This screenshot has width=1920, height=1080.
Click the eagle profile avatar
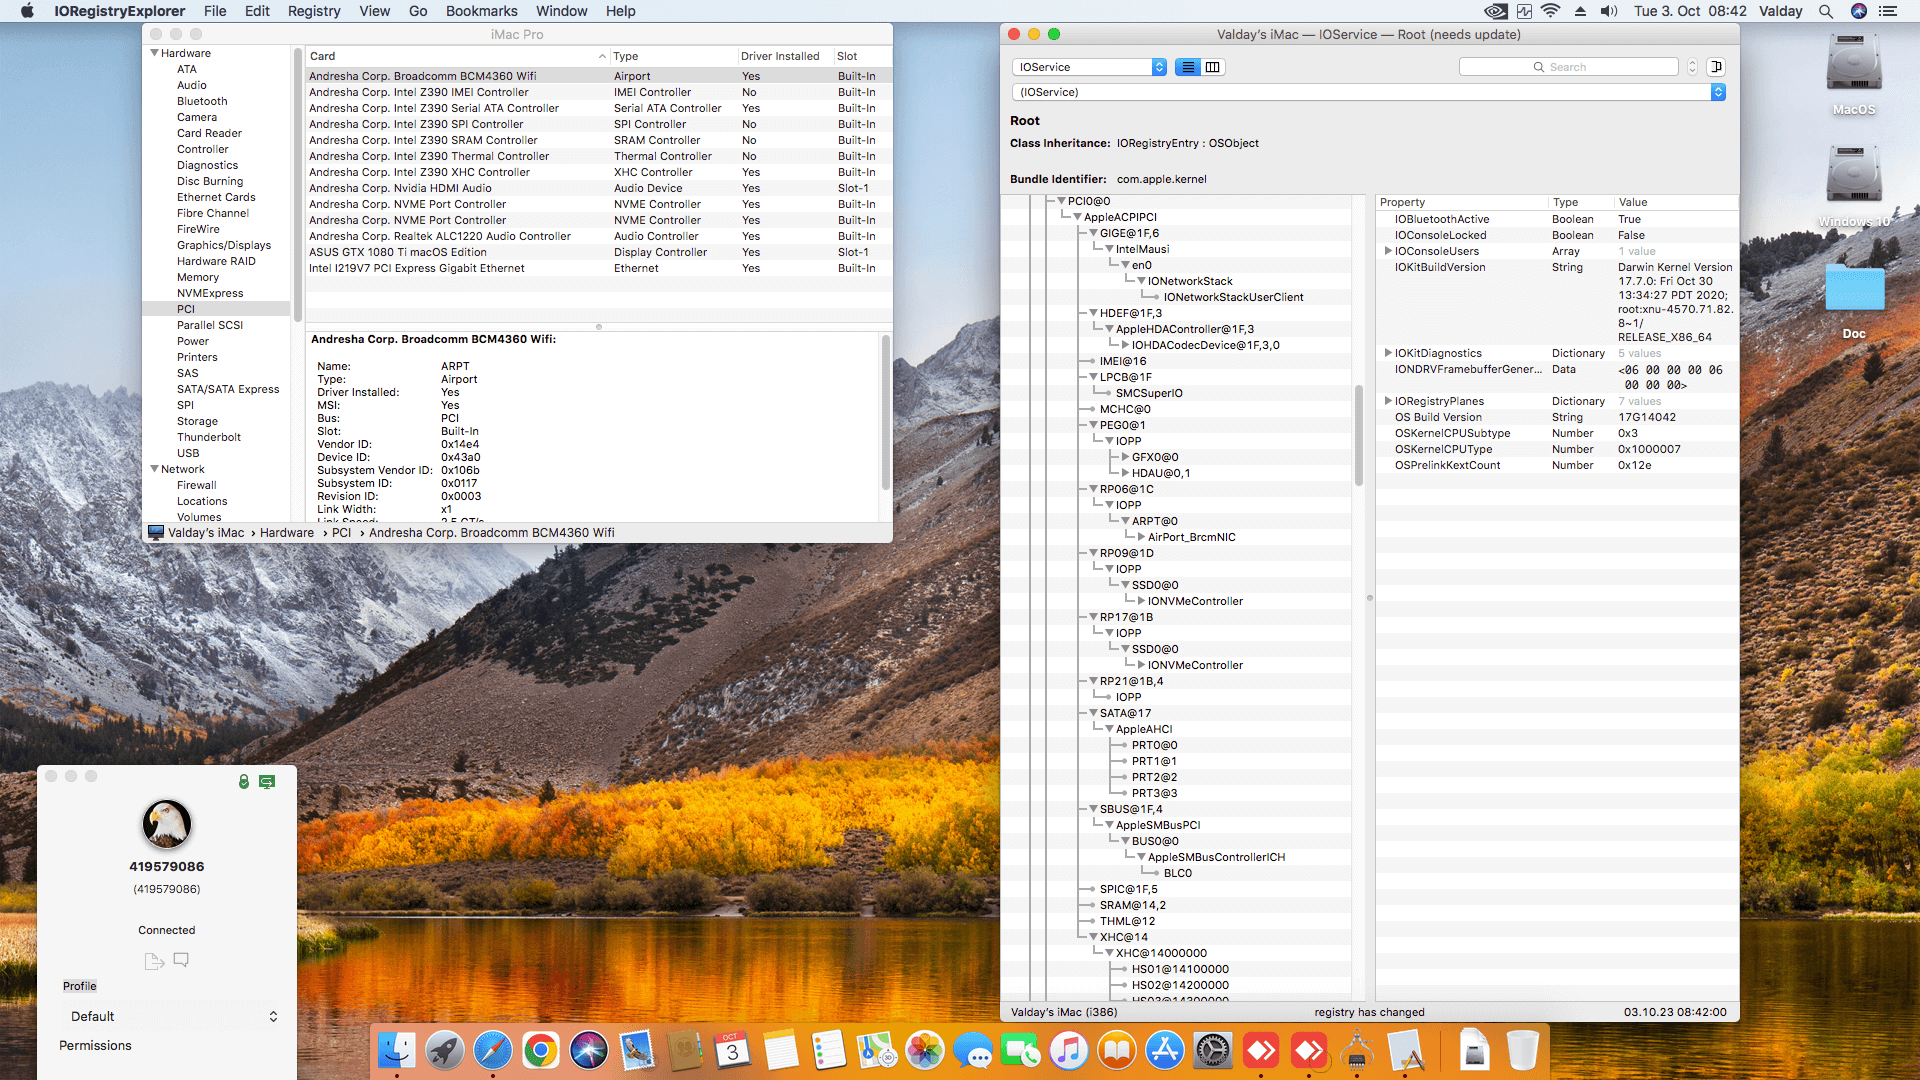pyautogui.click(x=167, y=824)
